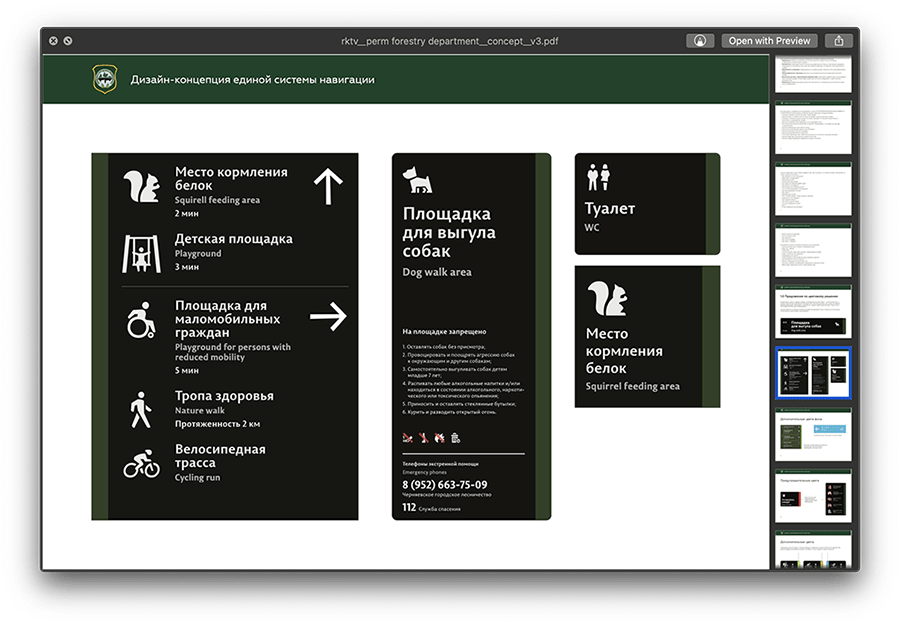Screen dimensions: 900x625
Task: Open the Предложение по цветовому решению thumbnail
Action: coord(813,312)
